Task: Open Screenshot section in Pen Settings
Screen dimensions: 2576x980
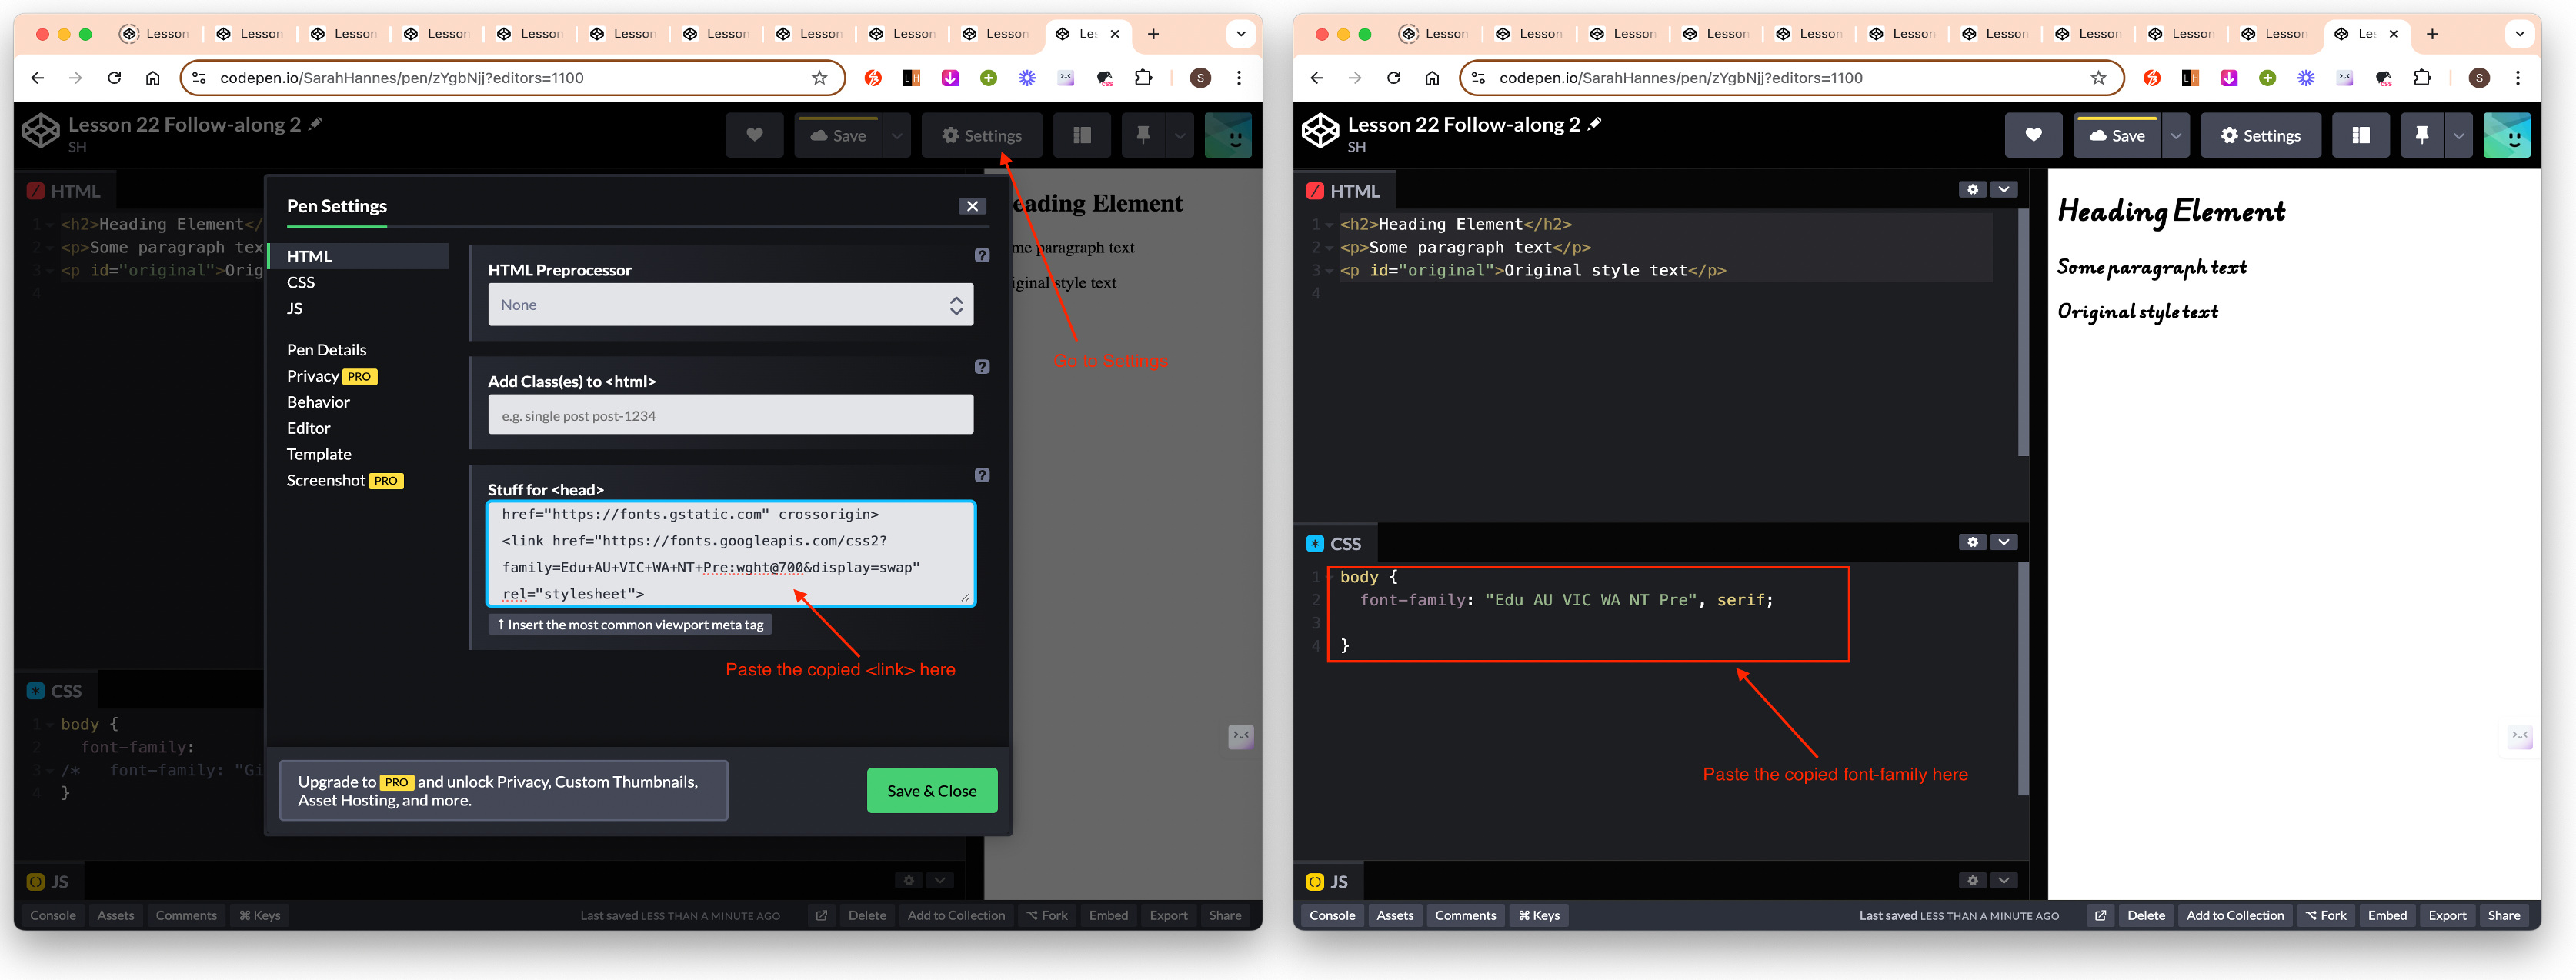Action: coord(344,480)
